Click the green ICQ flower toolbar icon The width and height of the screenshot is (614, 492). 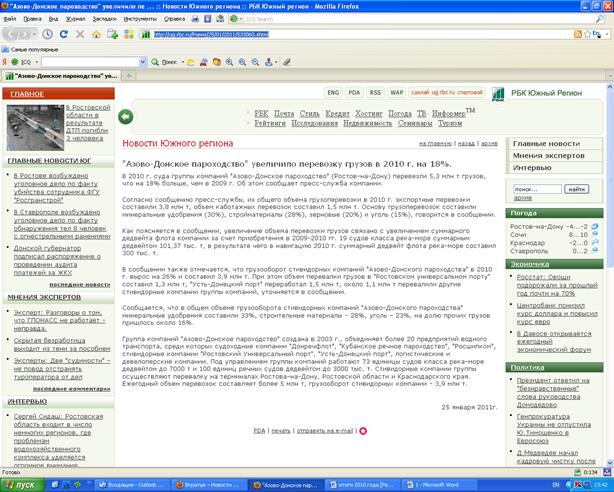(14, 62)
